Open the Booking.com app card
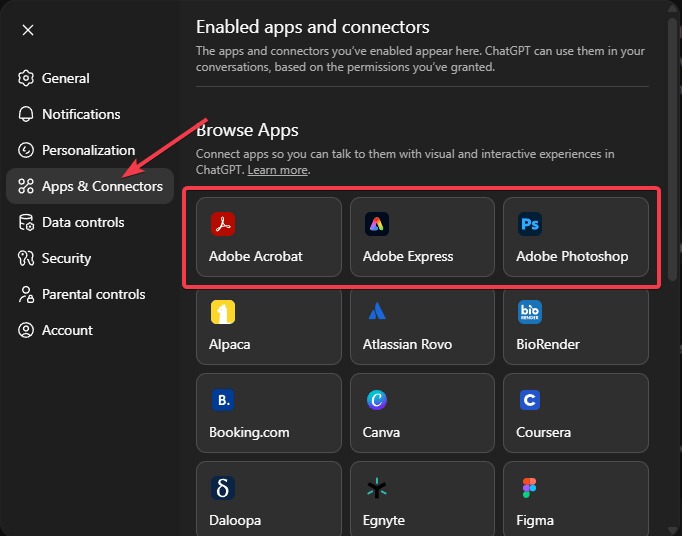This screenshot has height=536, width=682. point(268,412)
